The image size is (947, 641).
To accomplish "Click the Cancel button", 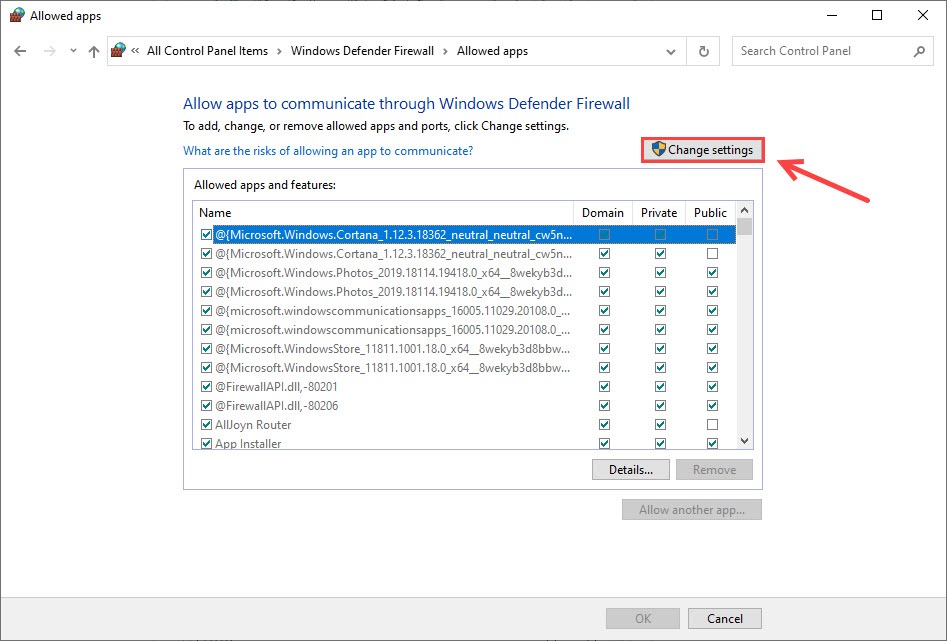I will click(x=724, y=618).
